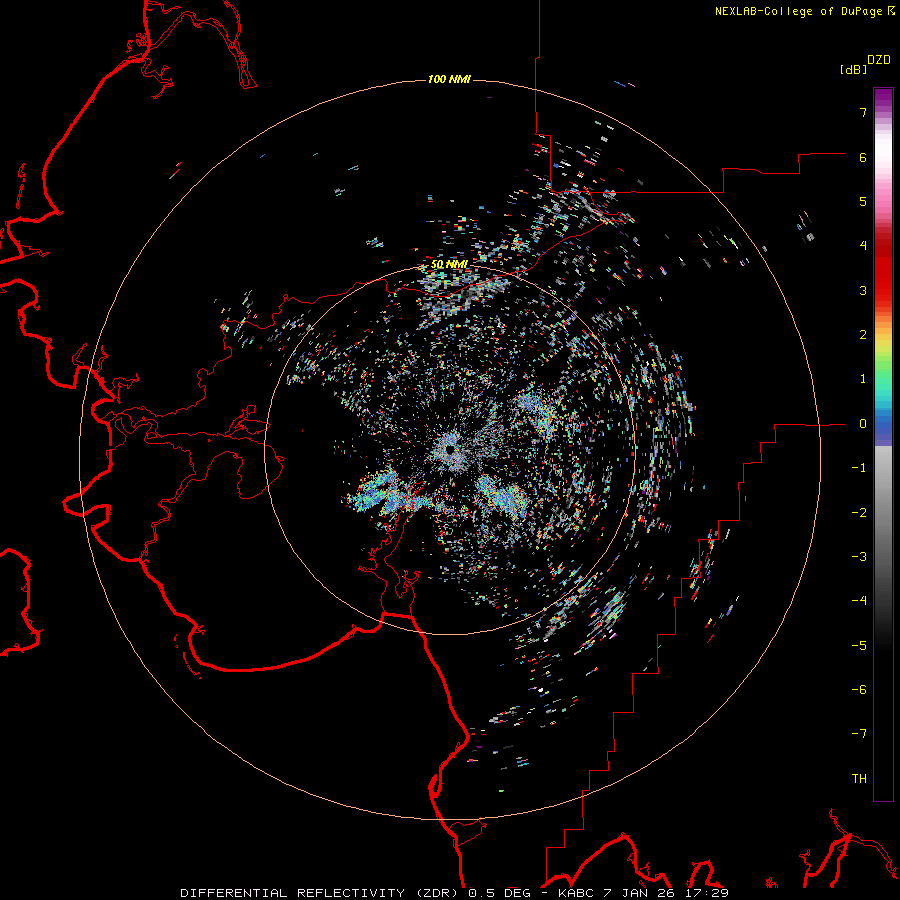
Task: Click the -6 dB scale value
Action: click(859, 690)
